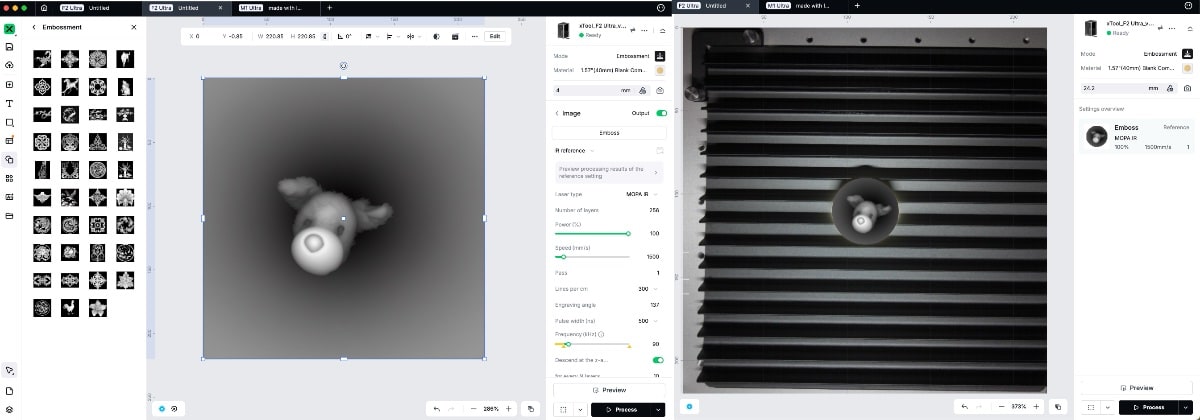
Task: Click the Shapes tool in left sidebar
Action: point(9,122)
